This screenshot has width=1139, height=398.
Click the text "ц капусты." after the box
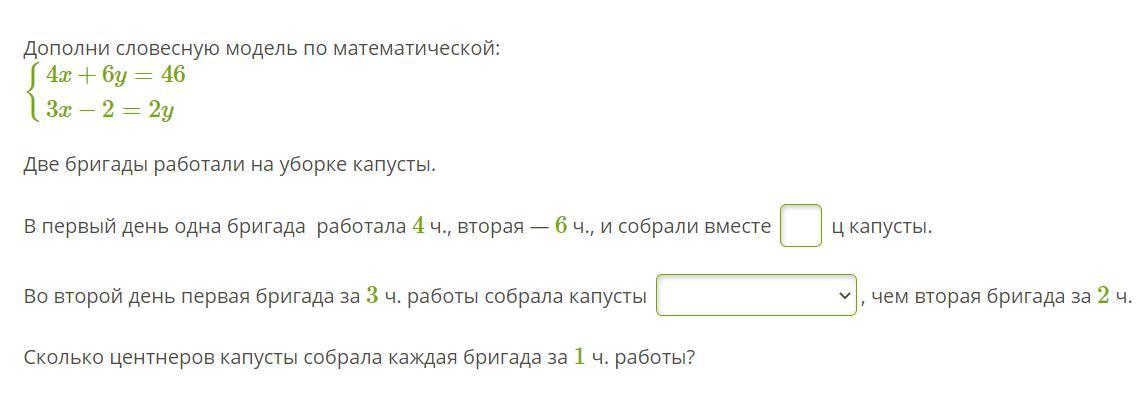881,227
